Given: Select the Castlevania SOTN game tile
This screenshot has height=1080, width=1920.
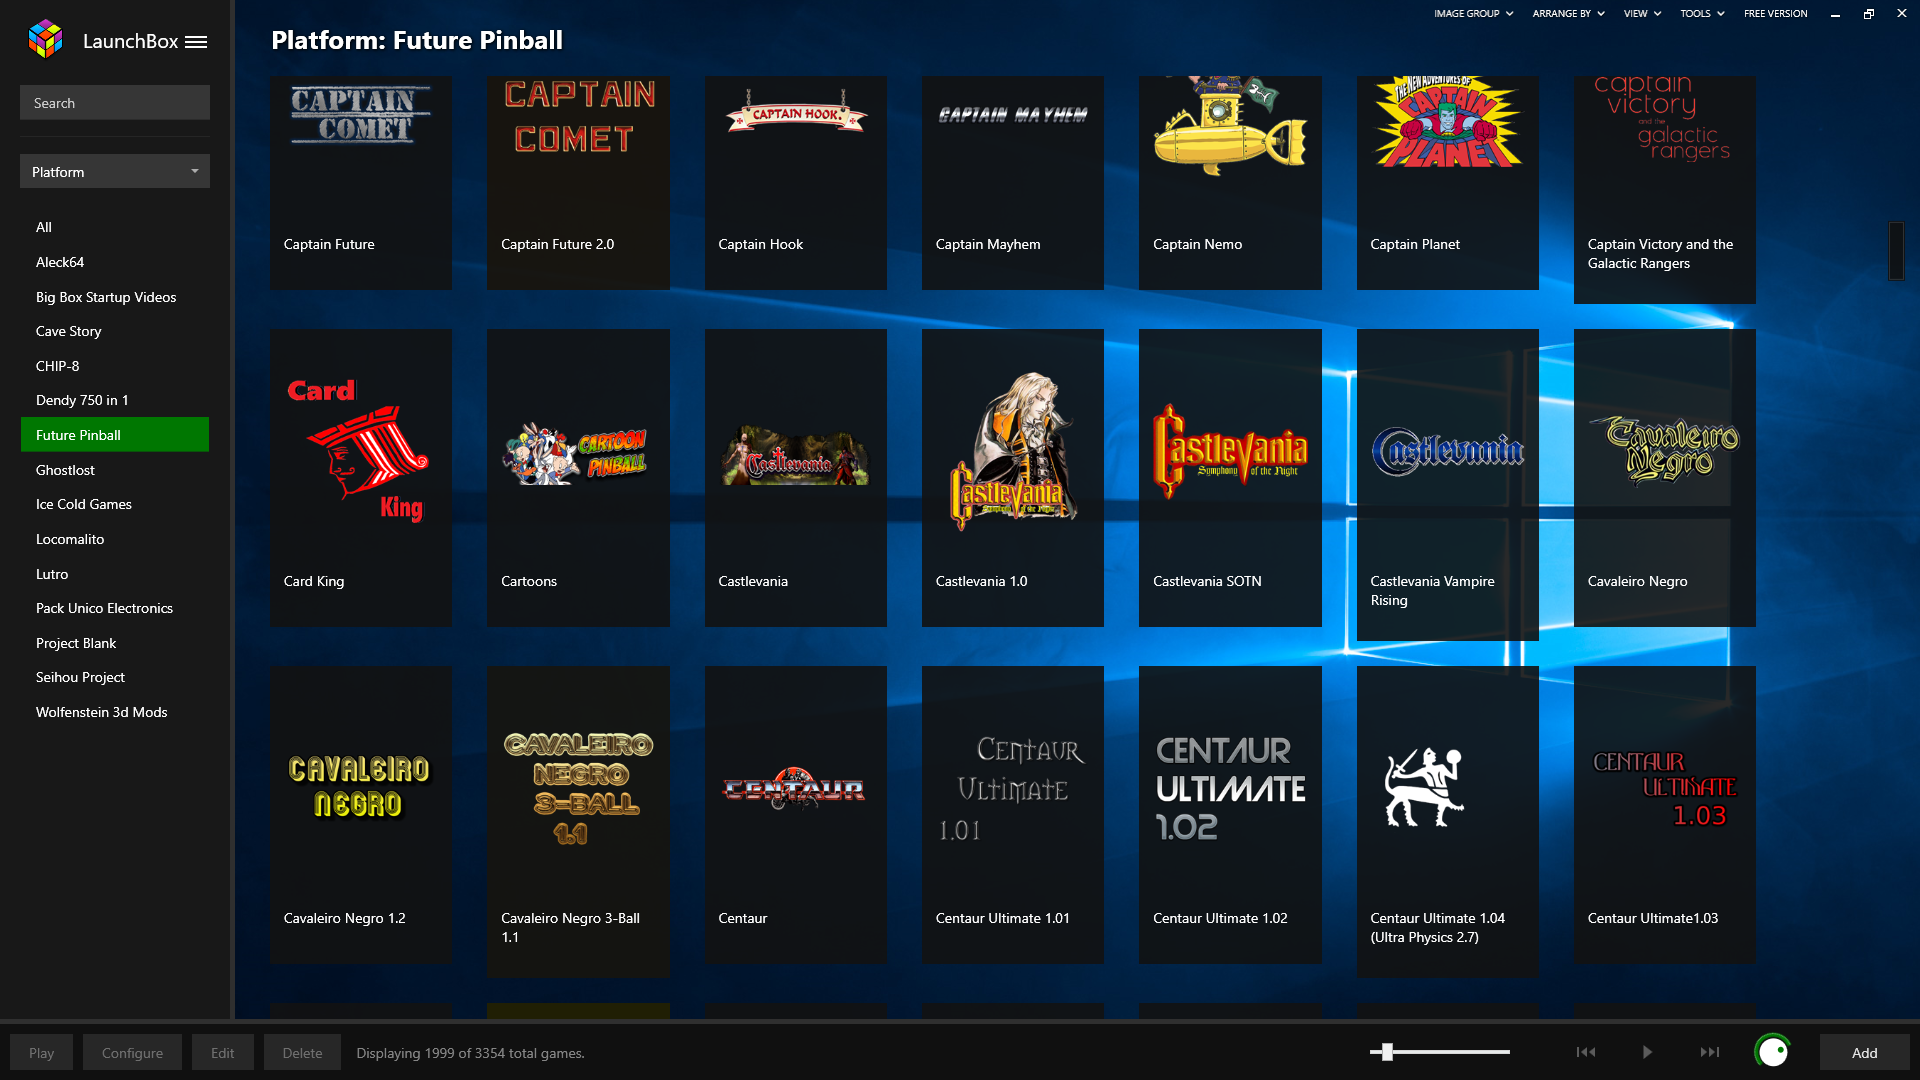Looking at the screenshot, I should click(x=1230, y=478).
